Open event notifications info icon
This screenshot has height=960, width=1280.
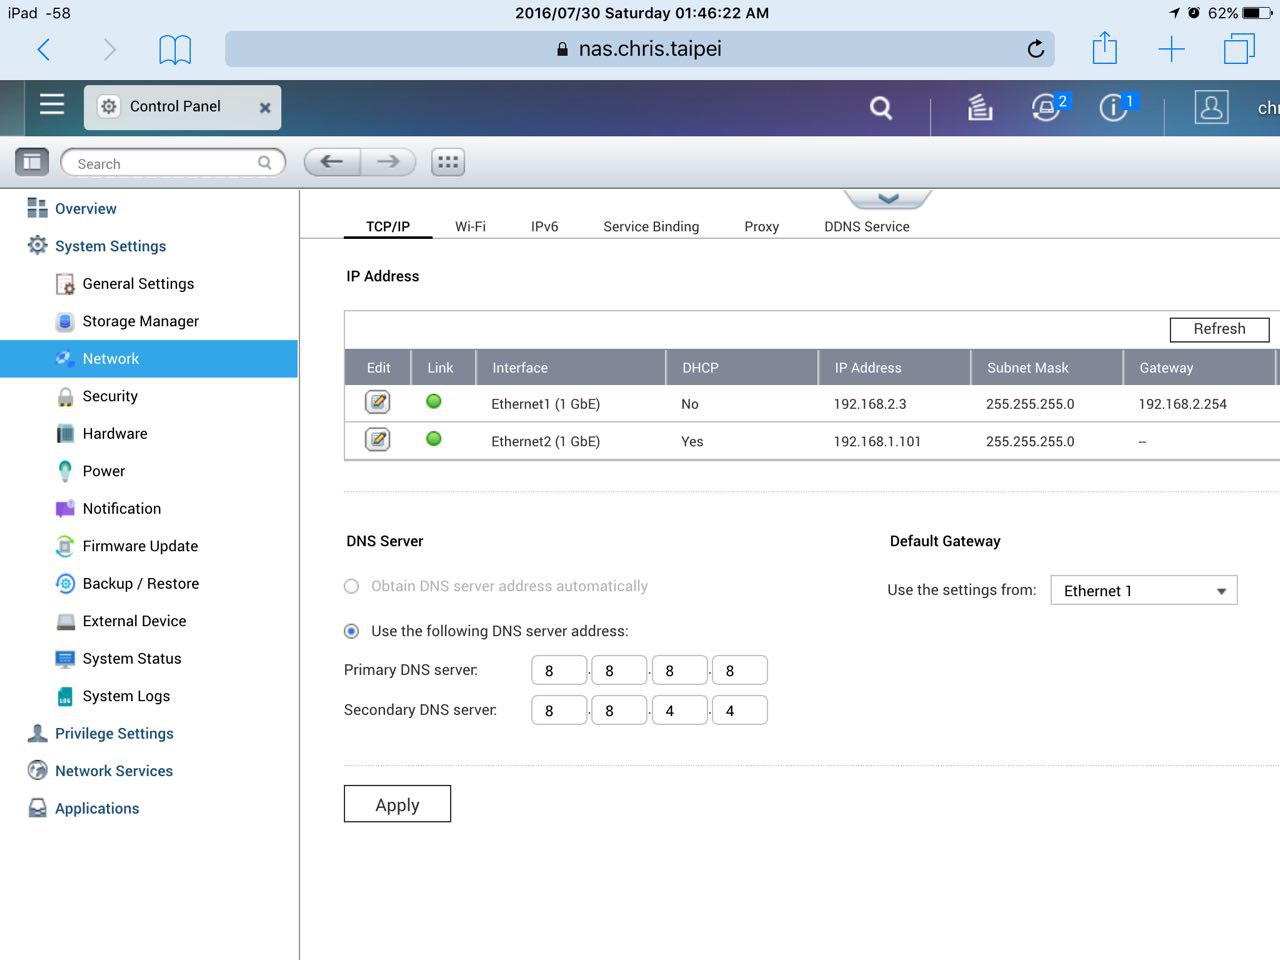[x=1114, y=107]
